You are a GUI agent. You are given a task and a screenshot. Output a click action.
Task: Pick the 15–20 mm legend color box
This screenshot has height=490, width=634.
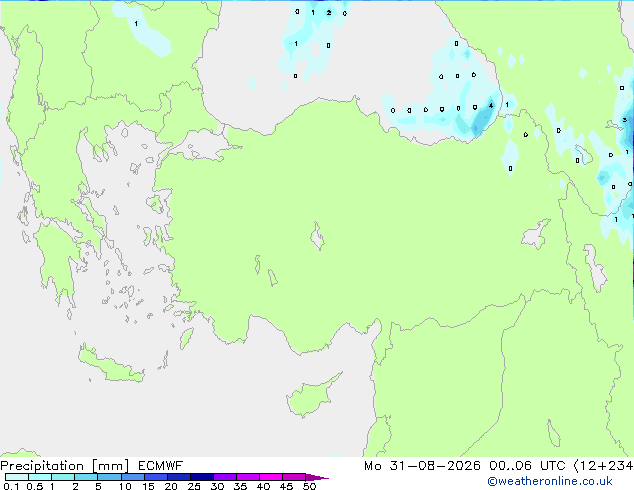pos(155,477)
